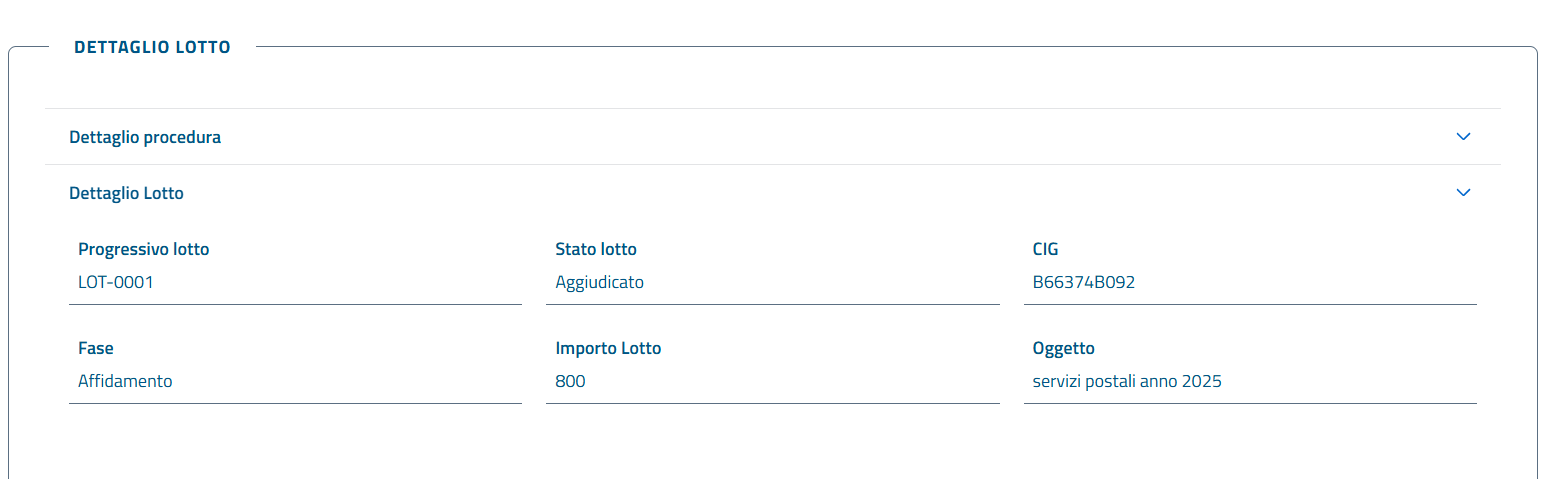The image size is (1547, 479).
Task: Toggle the Dettaglio Lotto accordion header
Action: [x=772, y=193]
